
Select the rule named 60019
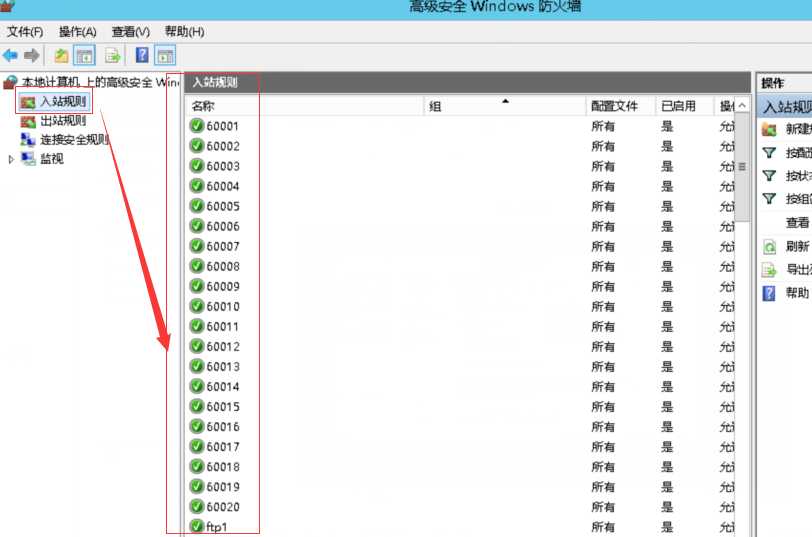tap(223, 487)
